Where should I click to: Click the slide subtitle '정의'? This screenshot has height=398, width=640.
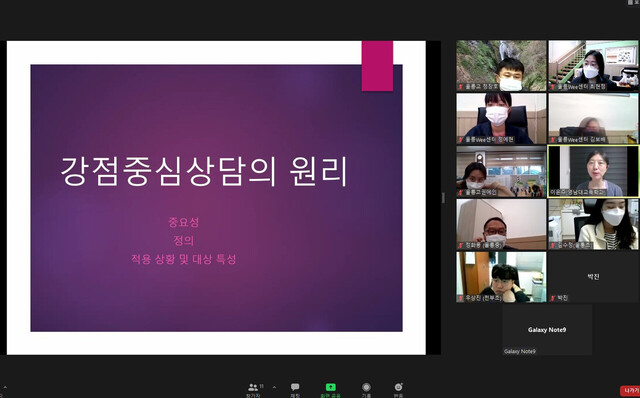183,240
